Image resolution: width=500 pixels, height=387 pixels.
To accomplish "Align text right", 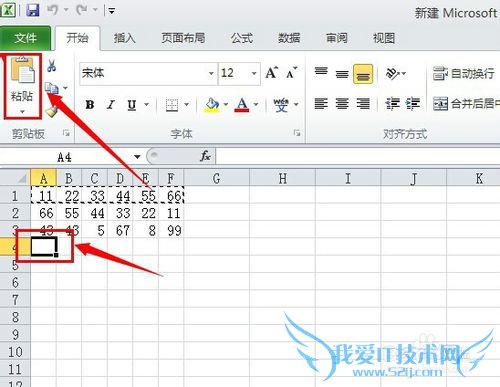I will [x=363, y=104].
